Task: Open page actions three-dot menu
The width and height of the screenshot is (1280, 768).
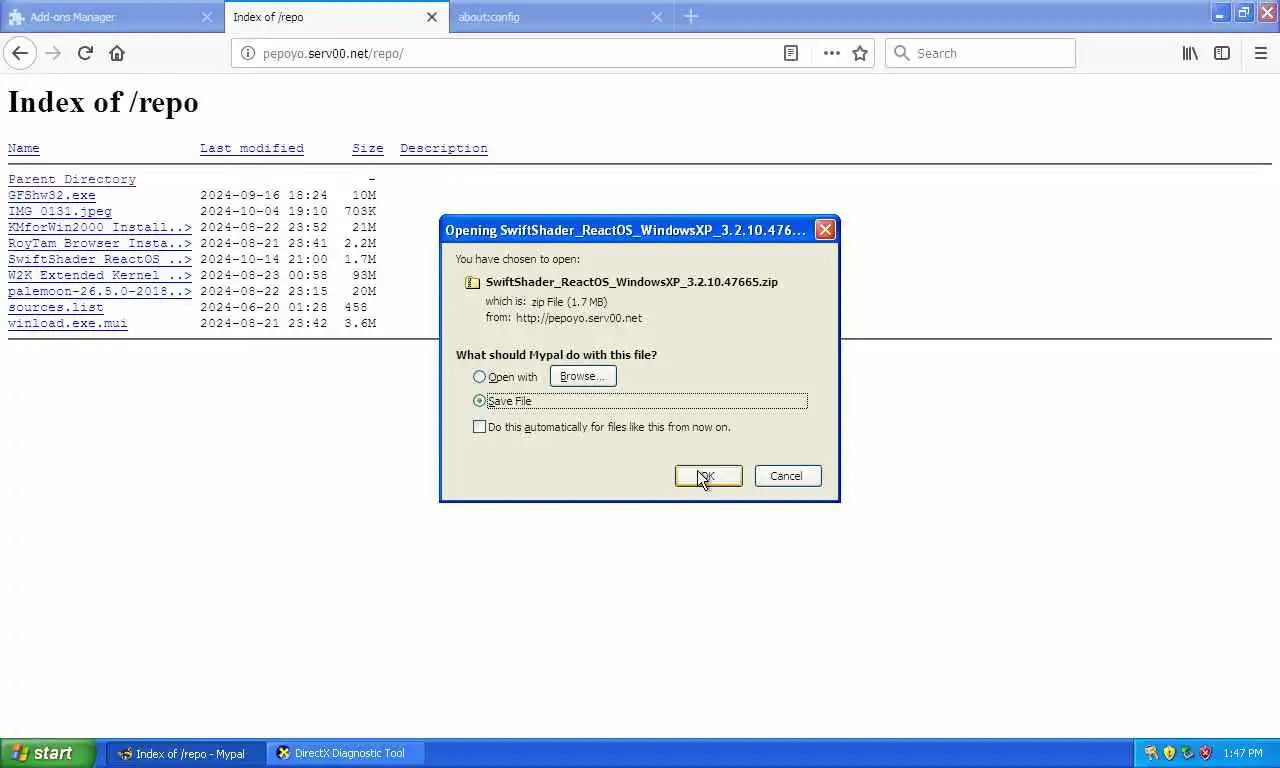Action: point(831,53)
